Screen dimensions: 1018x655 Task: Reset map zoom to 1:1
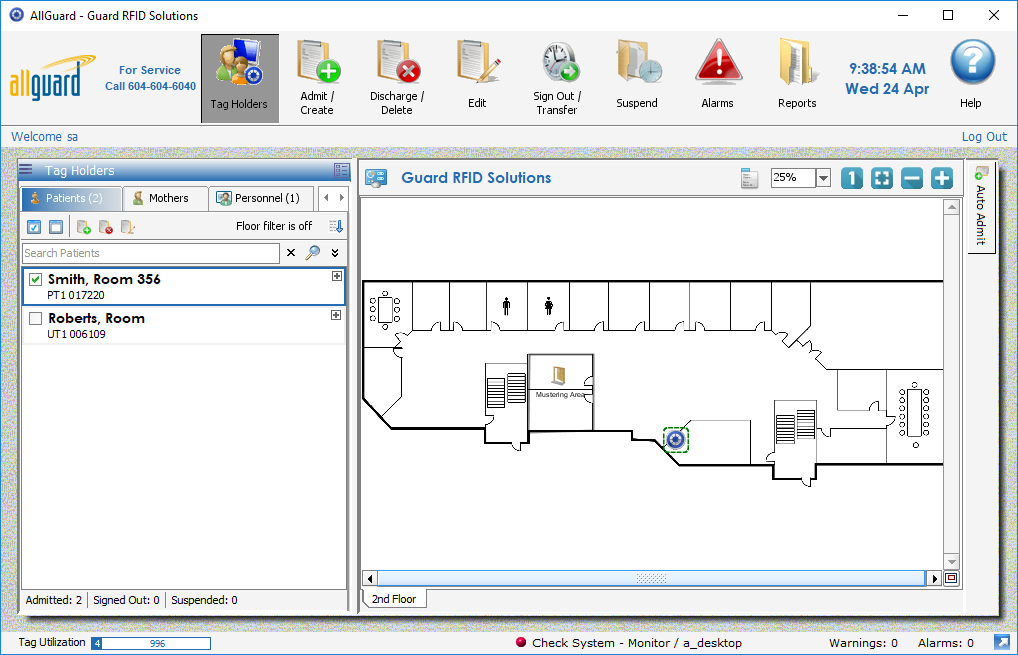click(x=852, y=178)
